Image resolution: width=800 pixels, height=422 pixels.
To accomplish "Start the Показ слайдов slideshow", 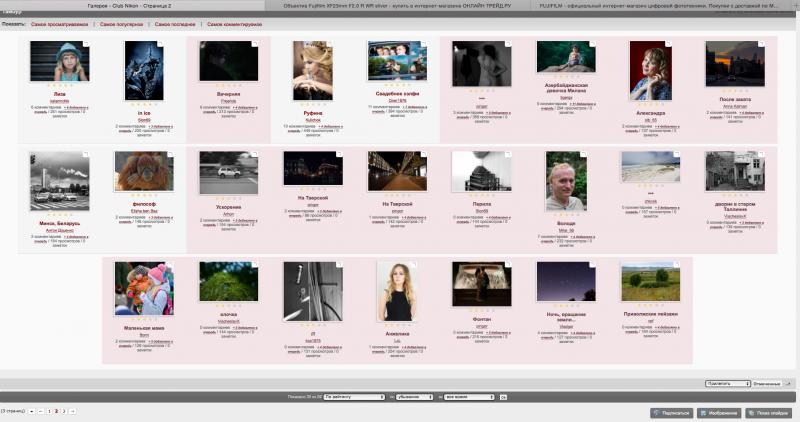I will (x=767, y=413).
